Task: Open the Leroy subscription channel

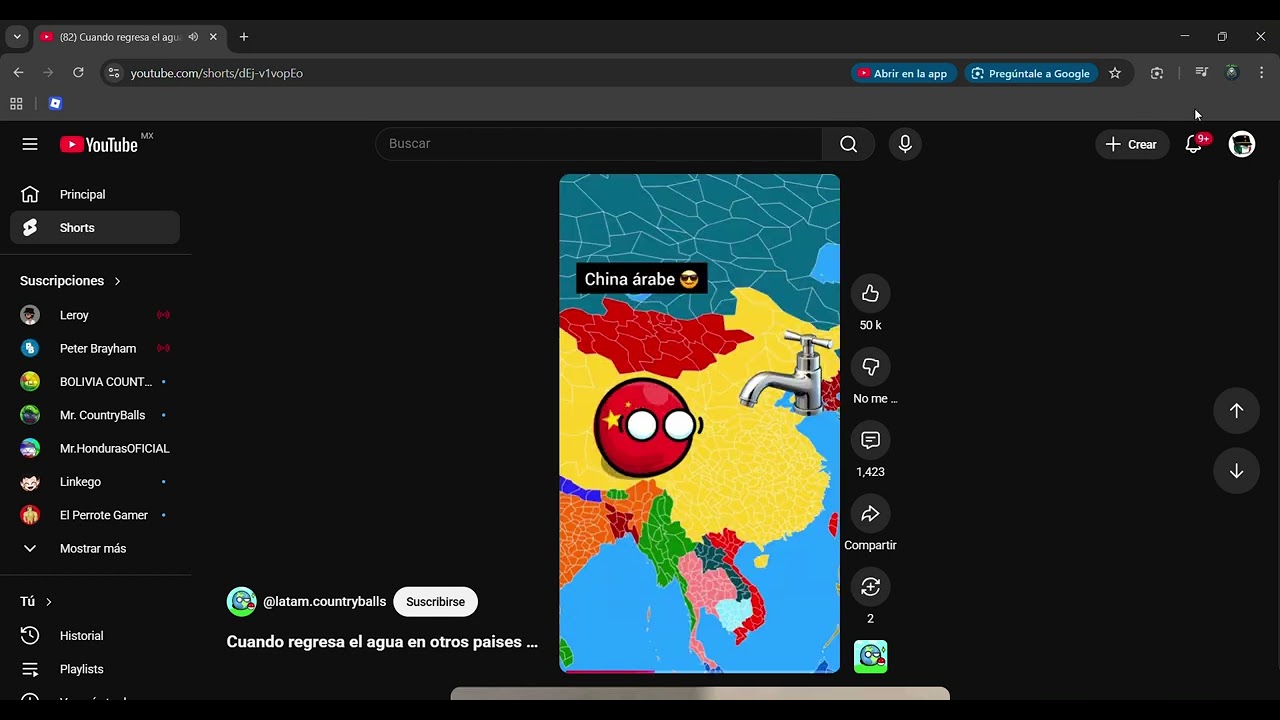Action: point(95,315)
